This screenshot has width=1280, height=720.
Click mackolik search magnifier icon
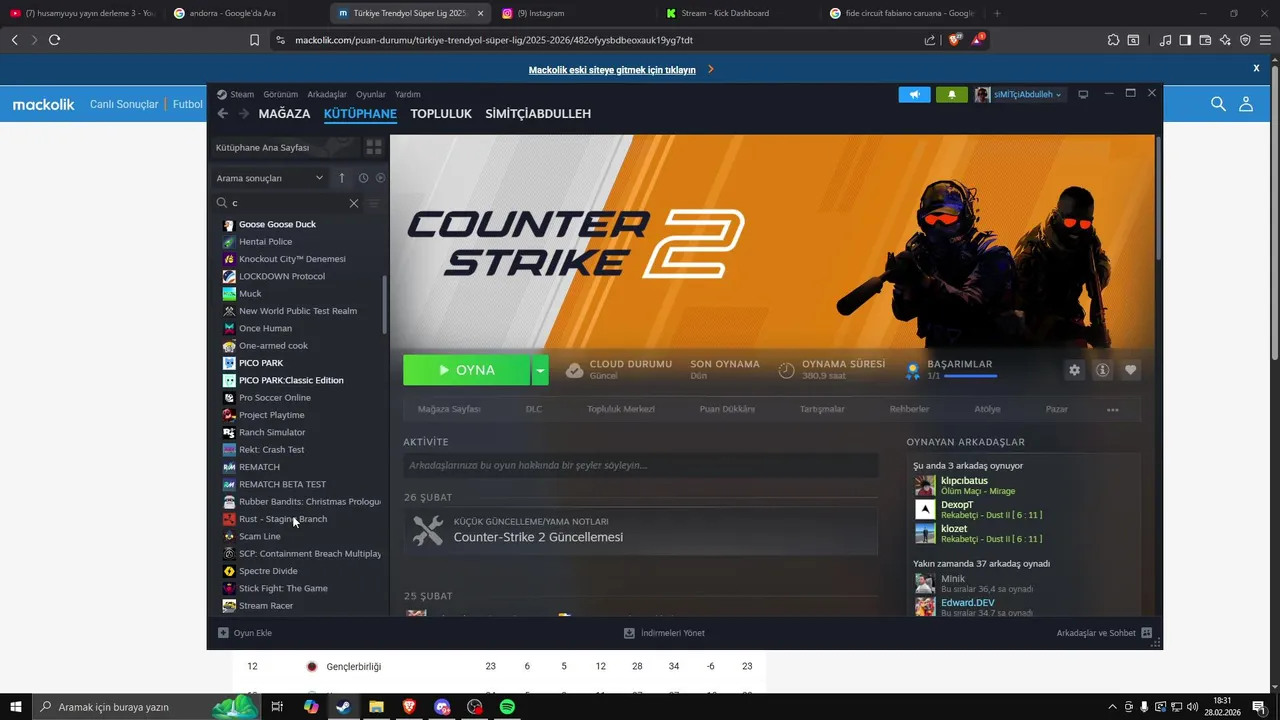1218,104
